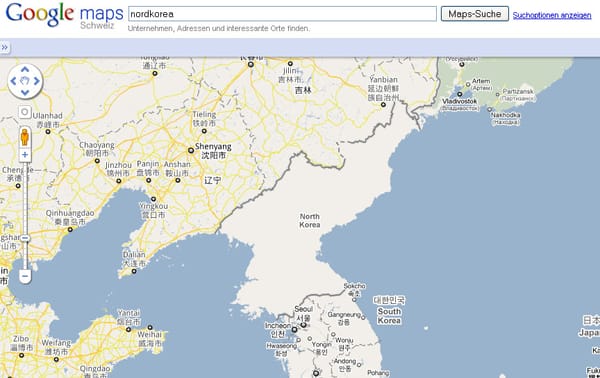Expand the side panel with double chevron
Screen dimensions: 600x378
[5, 47]
